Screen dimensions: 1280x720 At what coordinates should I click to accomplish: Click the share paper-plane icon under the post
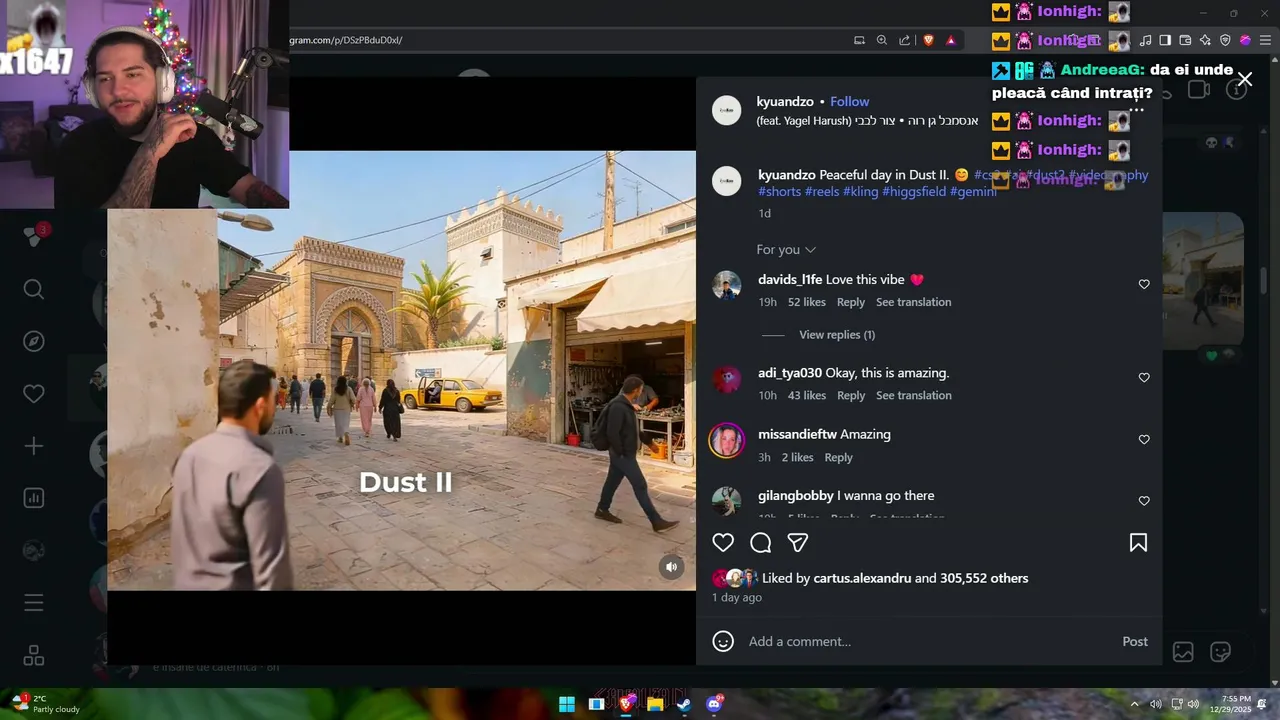click(798, 543)
